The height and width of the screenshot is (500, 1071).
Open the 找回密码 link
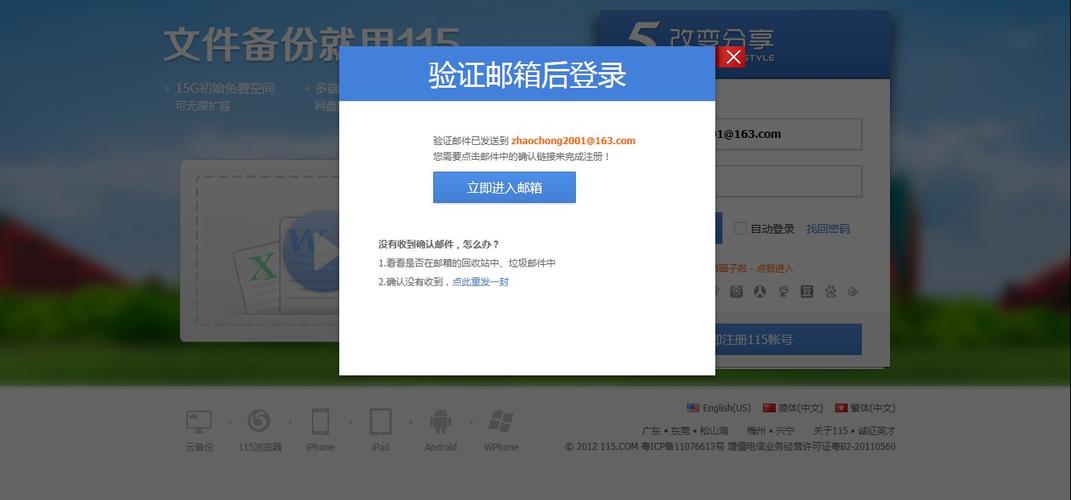pyautogui.click(x=828, y=229)
